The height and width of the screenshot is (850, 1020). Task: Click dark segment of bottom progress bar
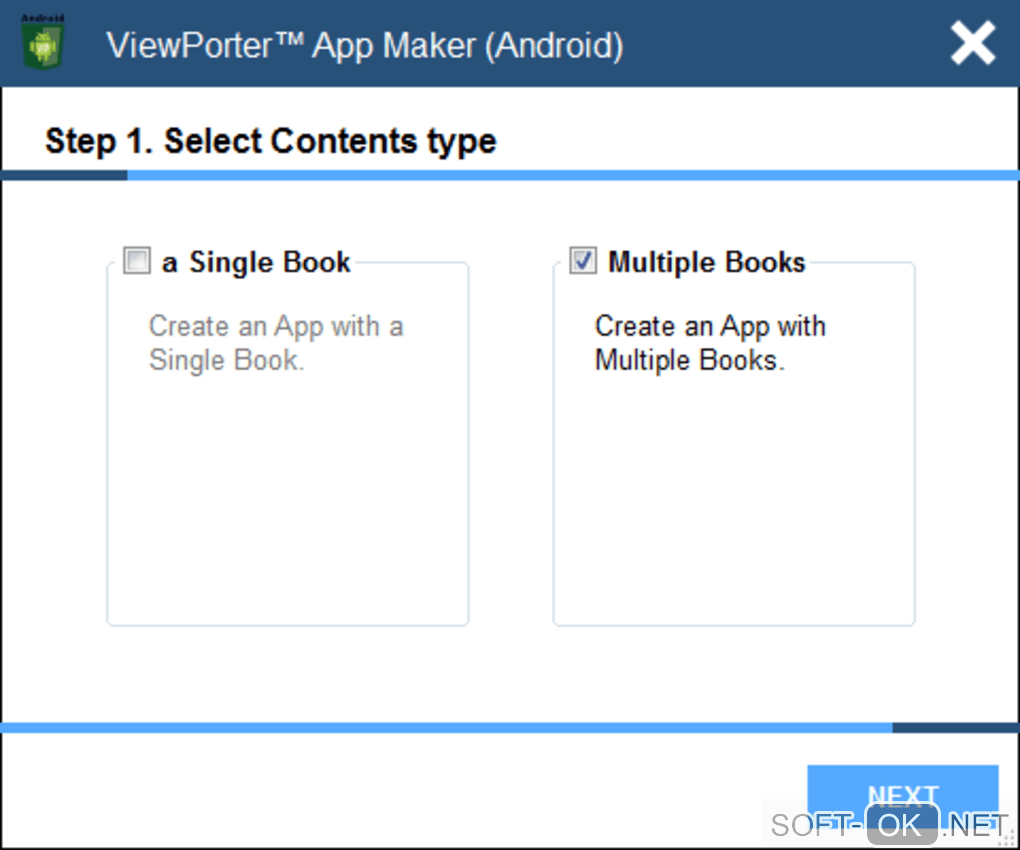[x=954, y=727]
